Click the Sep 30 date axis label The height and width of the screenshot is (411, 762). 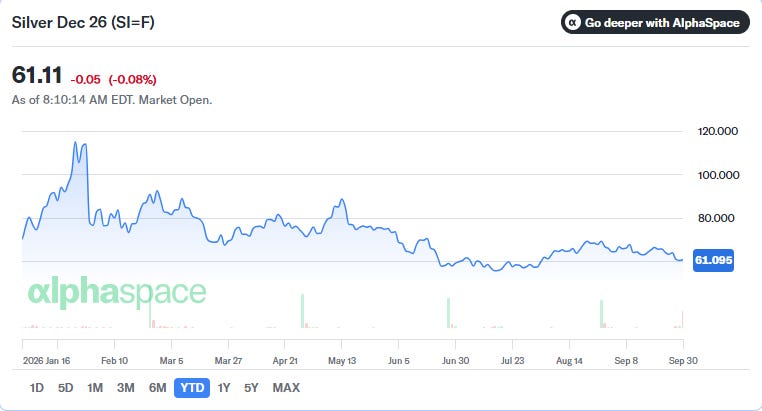click(x=683, y=361)
